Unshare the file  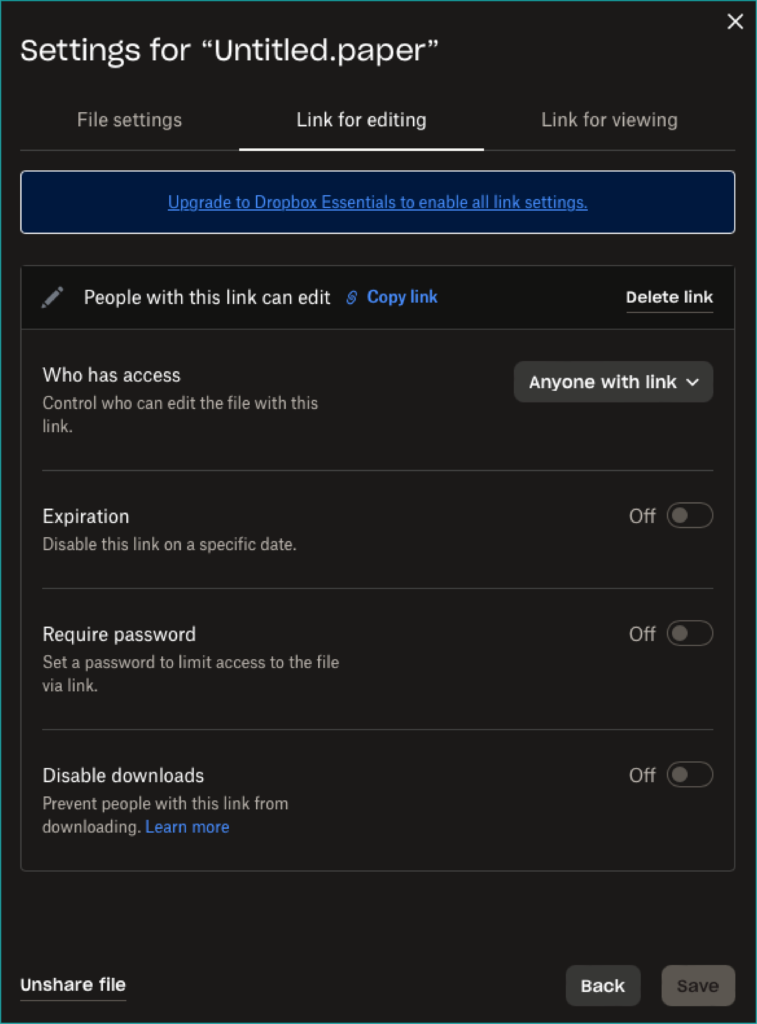72,984
